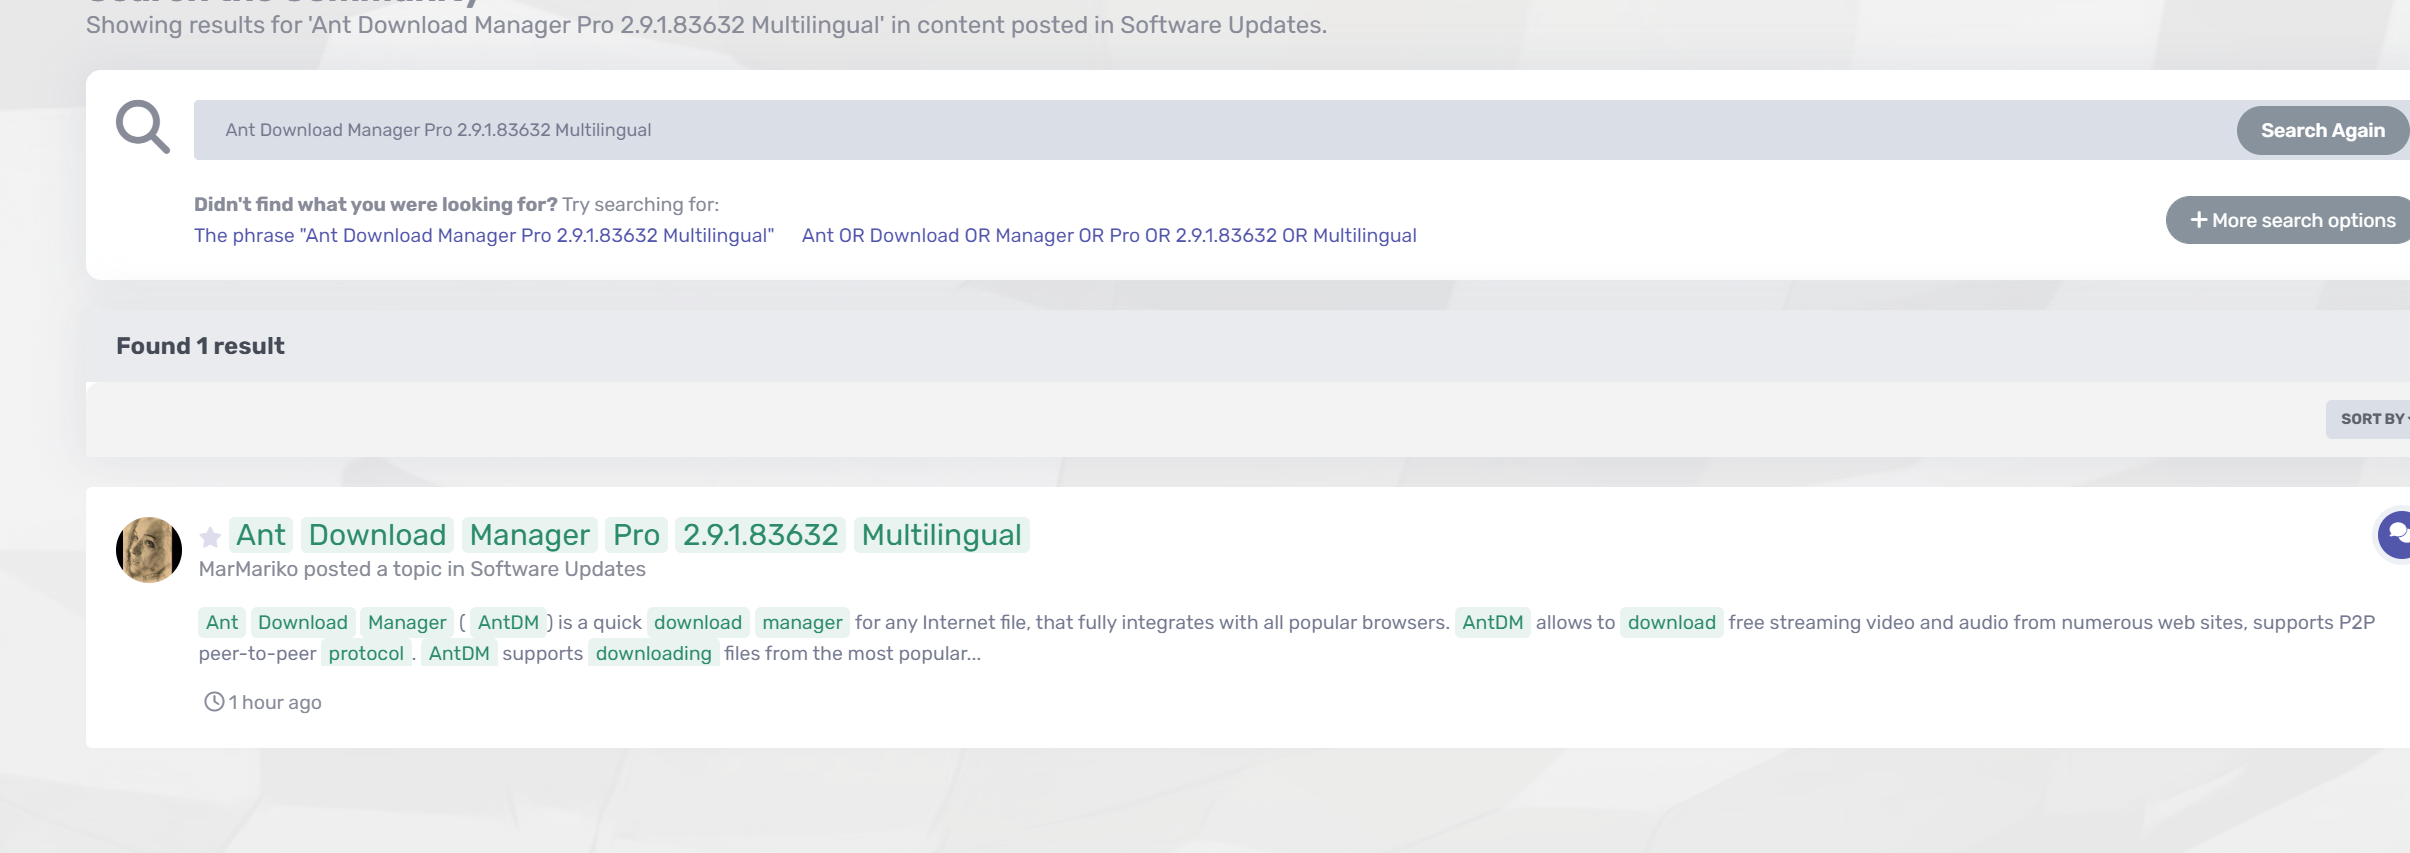Open the comments bubble icon on result

pos(2395,535)
